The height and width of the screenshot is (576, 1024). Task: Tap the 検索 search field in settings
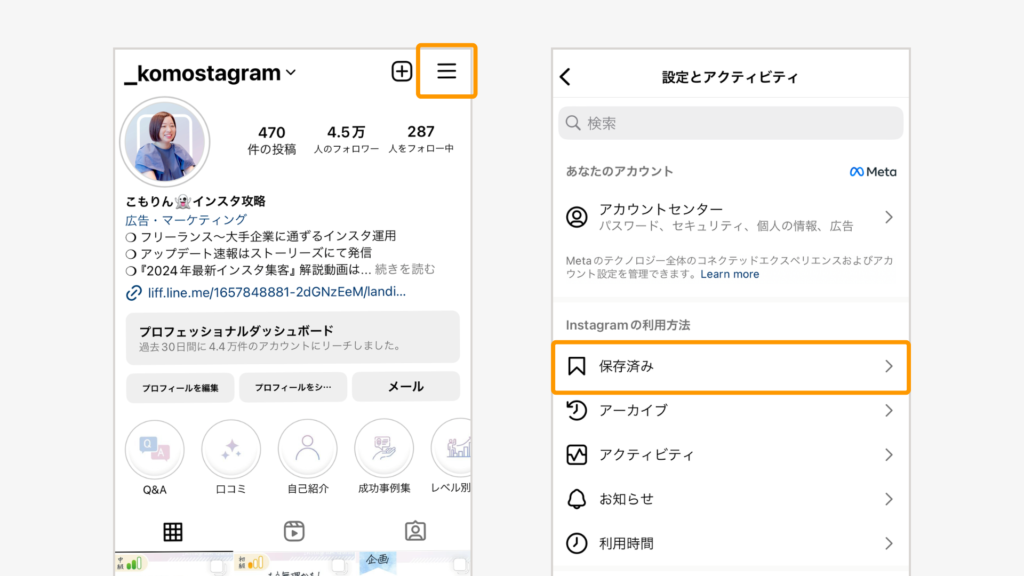[x=730, y=122]
